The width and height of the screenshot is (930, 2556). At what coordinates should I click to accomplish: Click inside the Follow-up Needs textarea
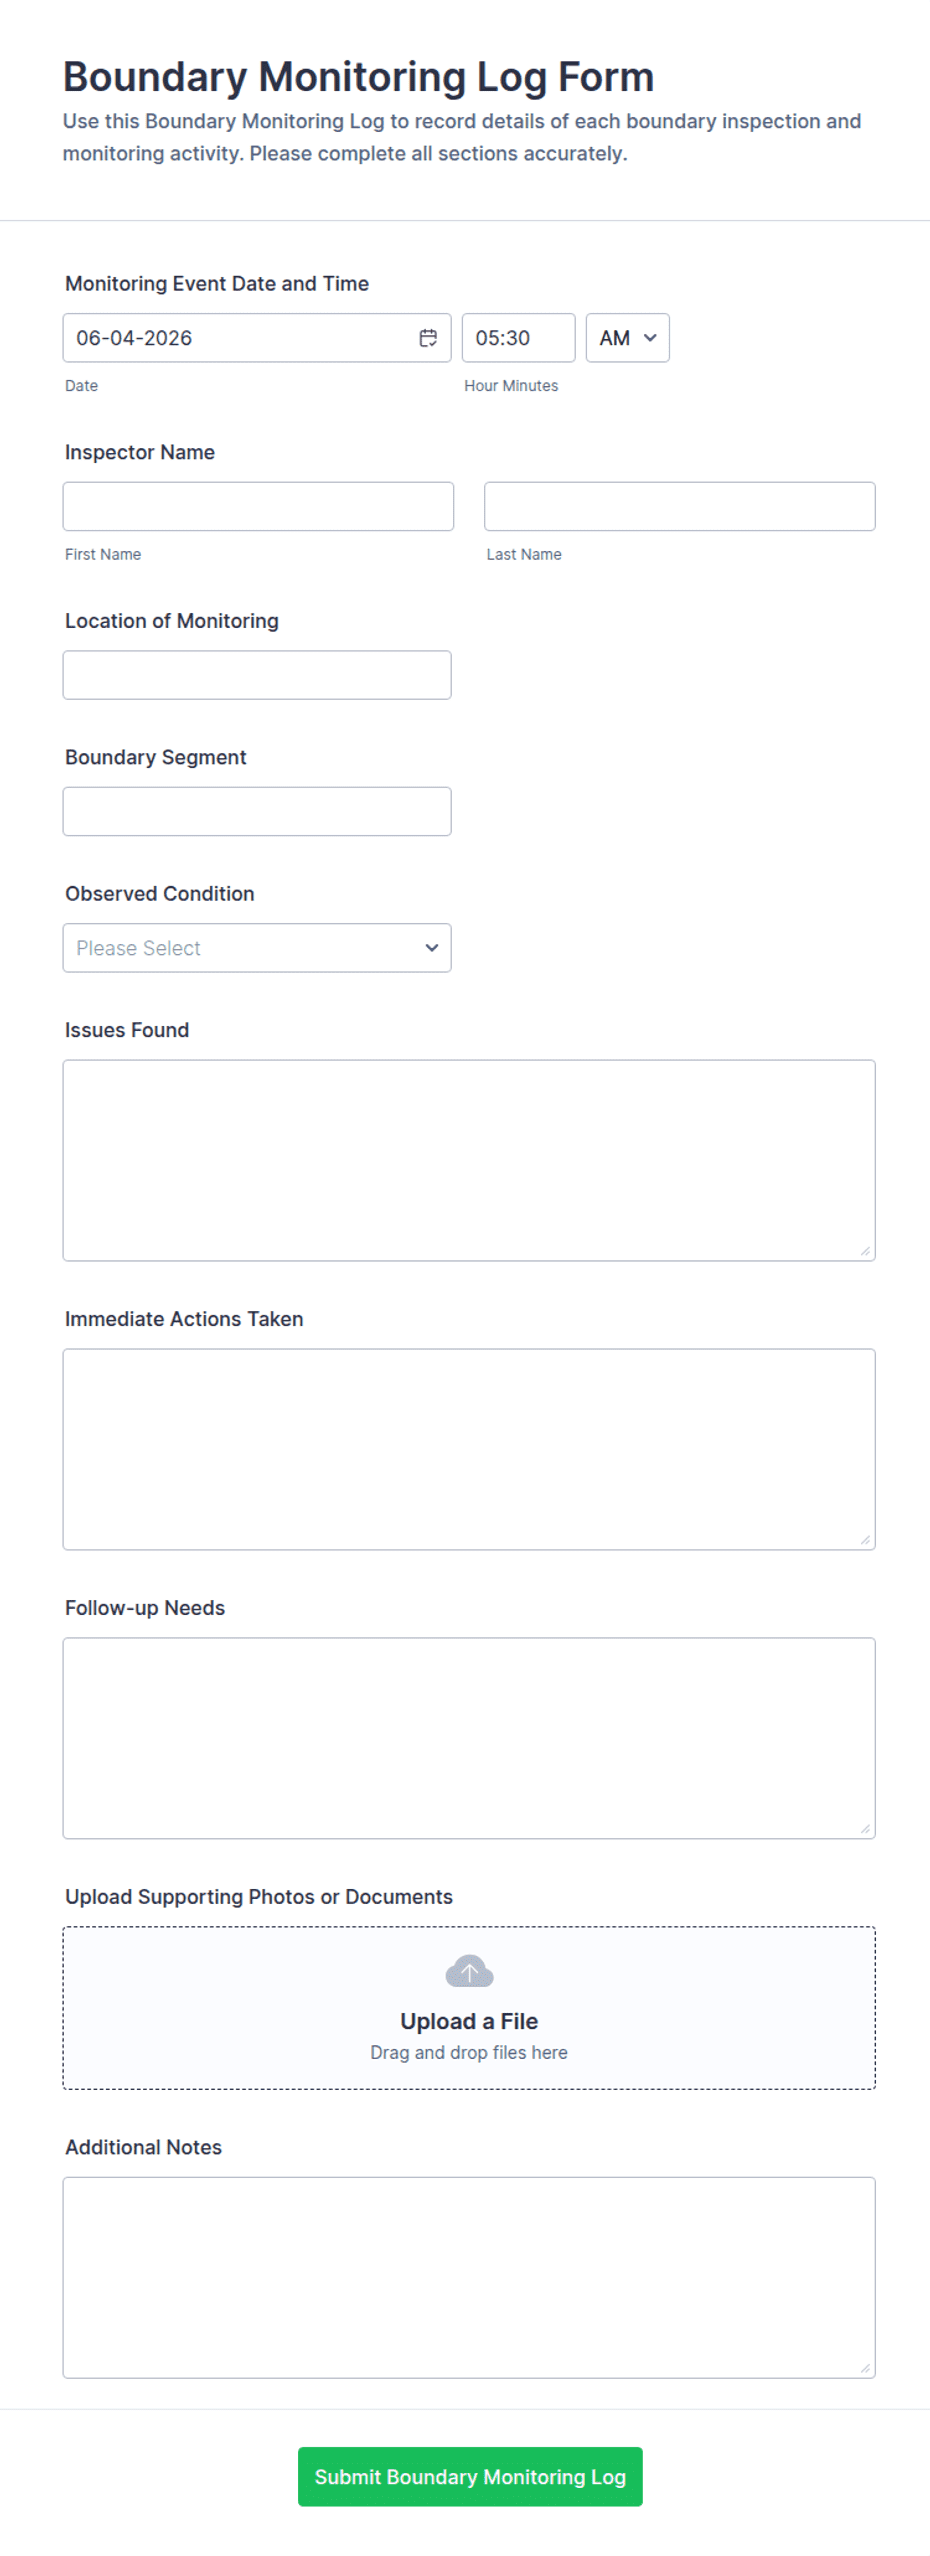click(469, 1738)
